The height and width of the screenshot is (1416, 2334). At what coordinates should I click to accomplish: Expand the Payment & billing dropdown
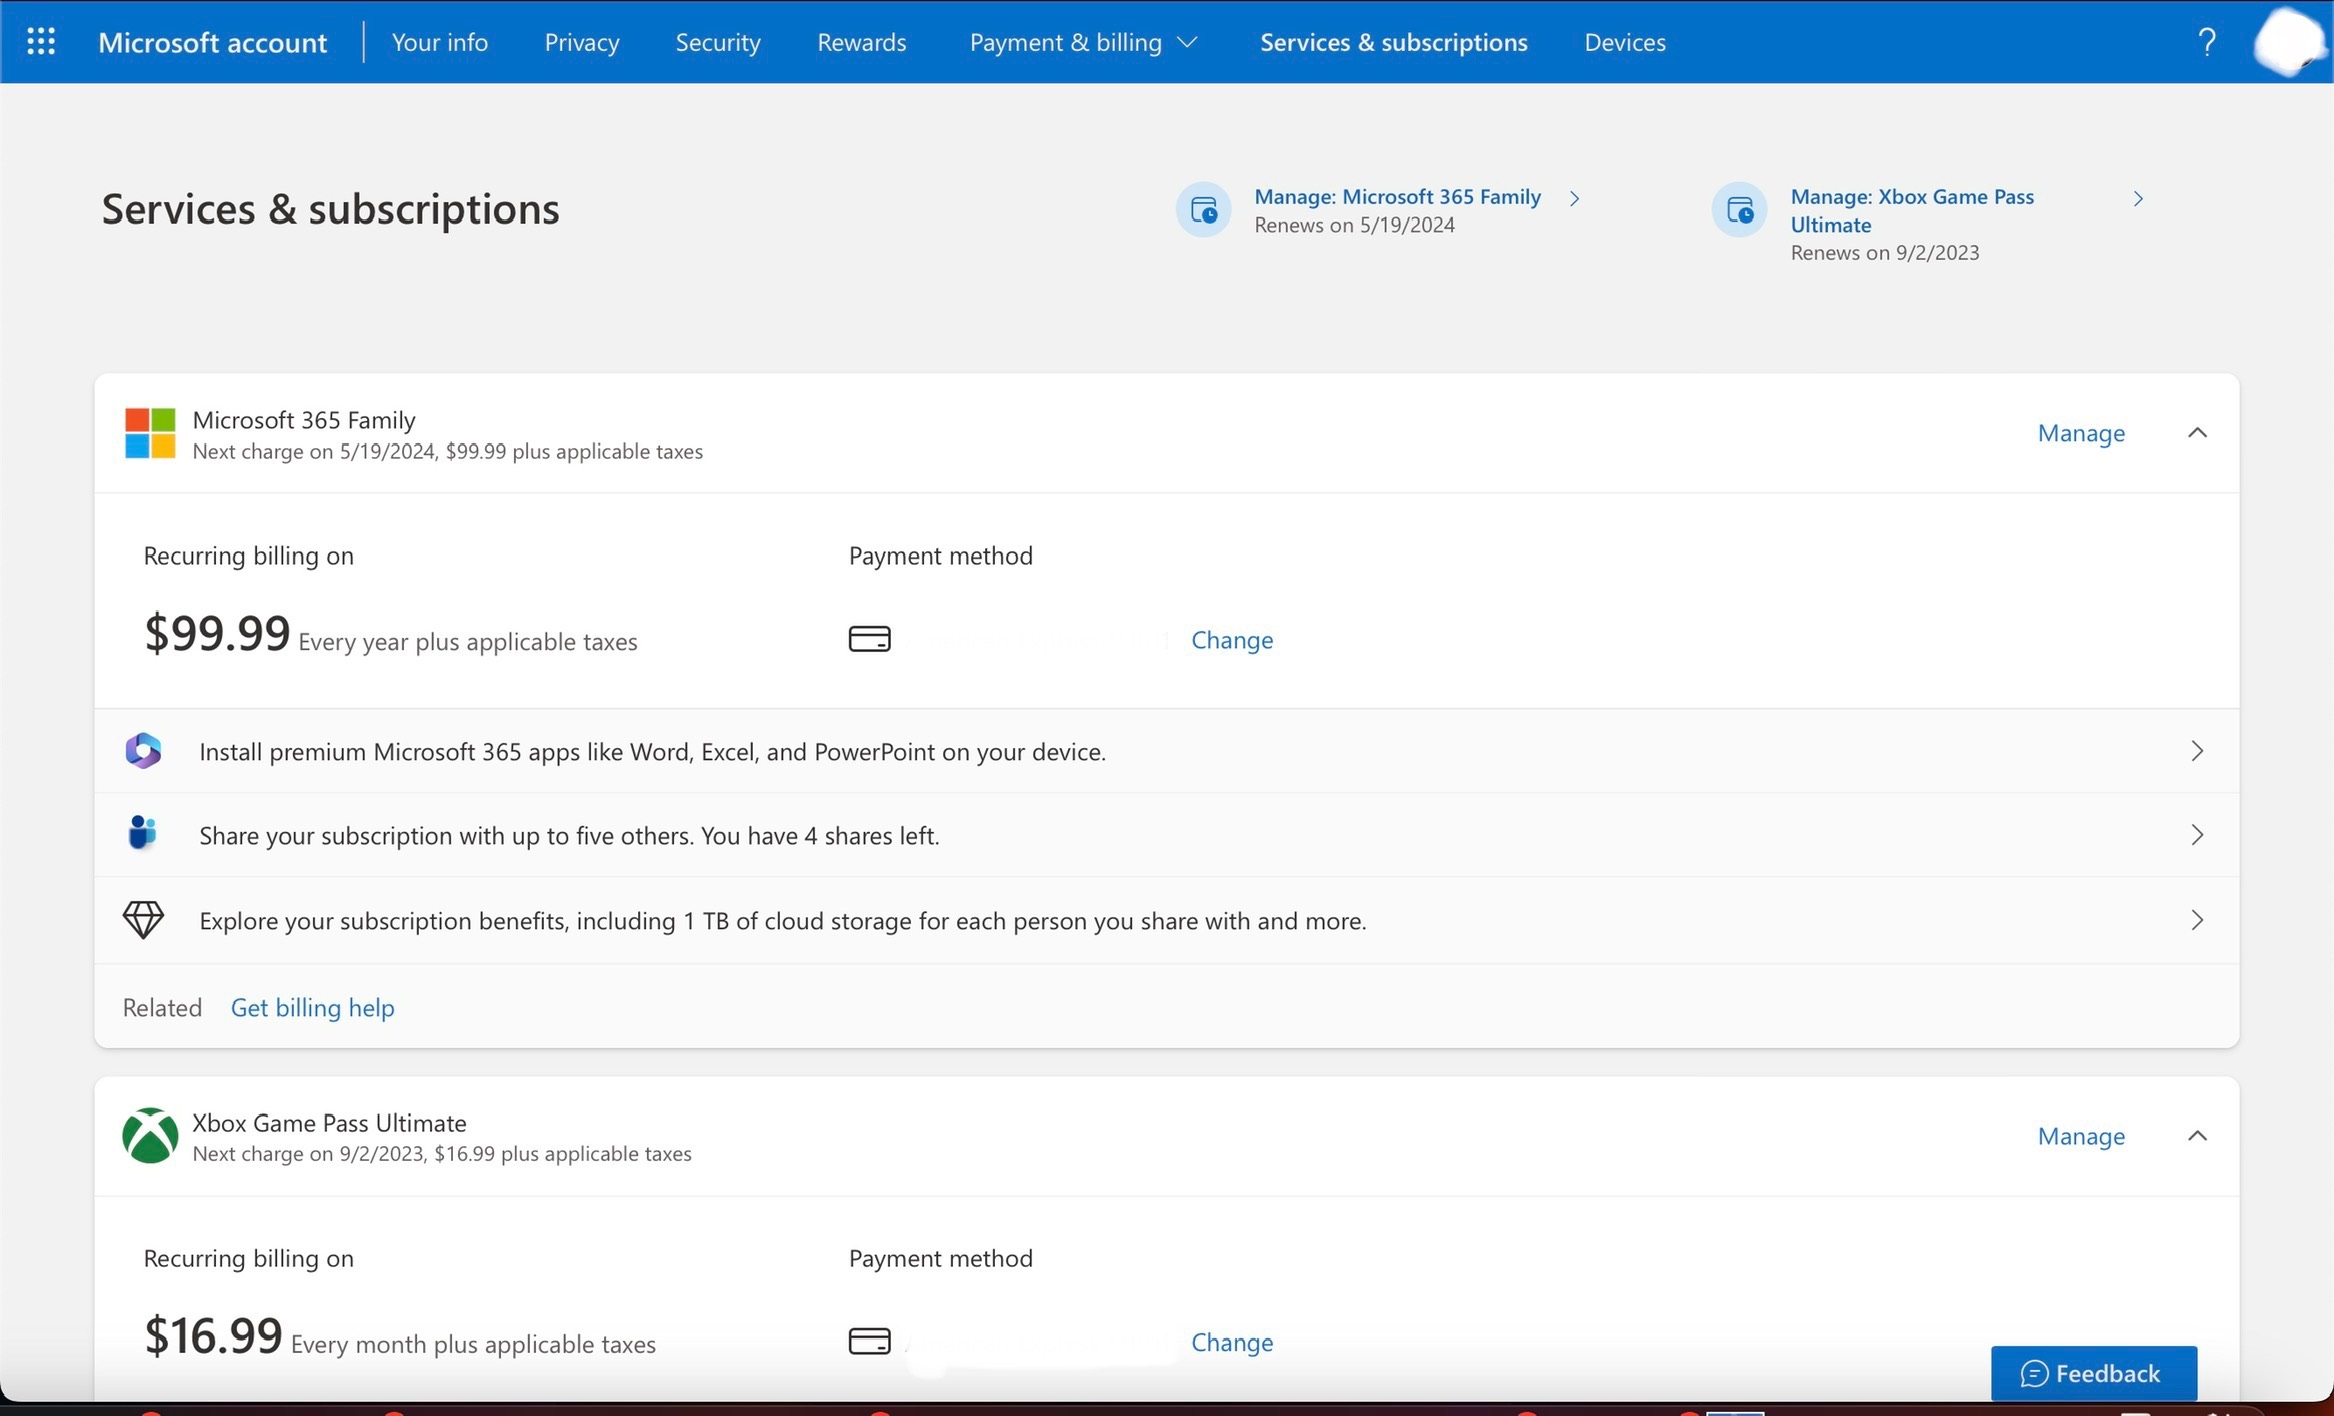(x=1083, y=42)
